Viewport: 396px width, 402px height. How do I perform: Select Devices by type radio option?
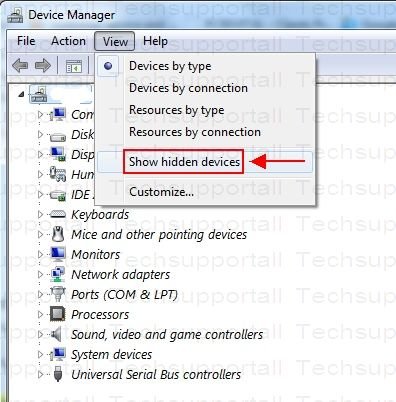[170, 66]
